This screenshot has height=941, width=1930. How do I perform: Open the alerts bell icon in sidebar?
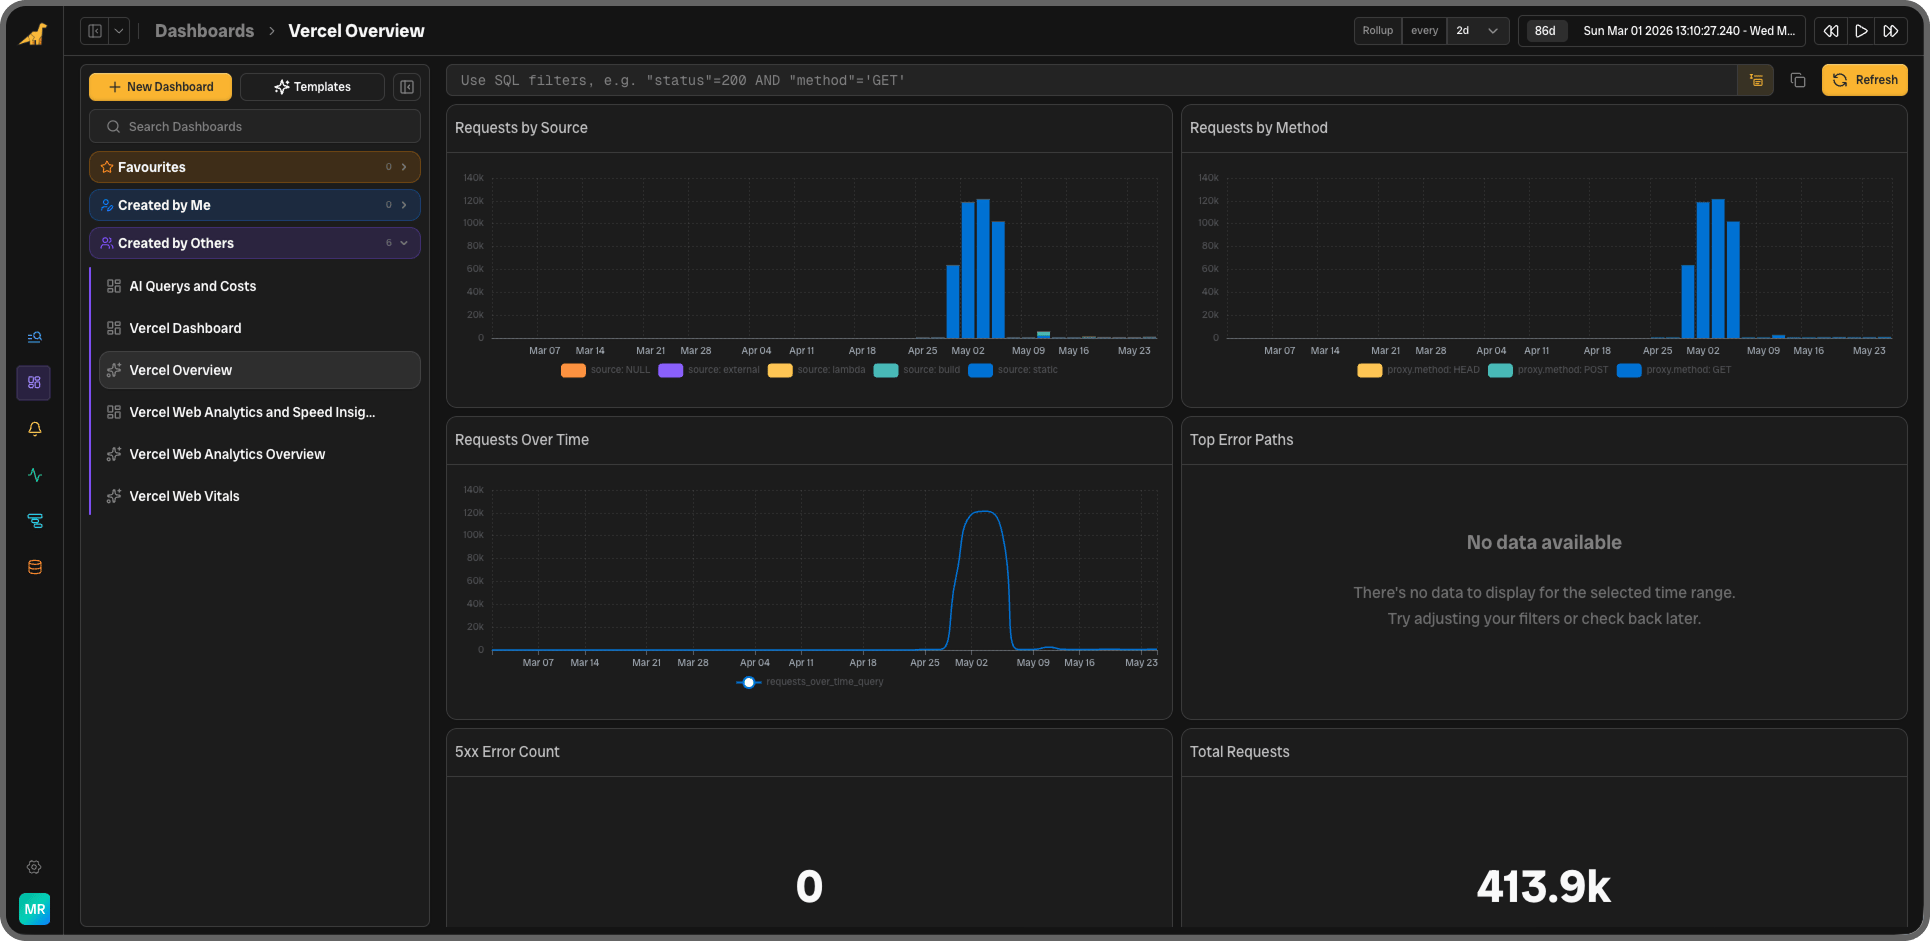35,429
